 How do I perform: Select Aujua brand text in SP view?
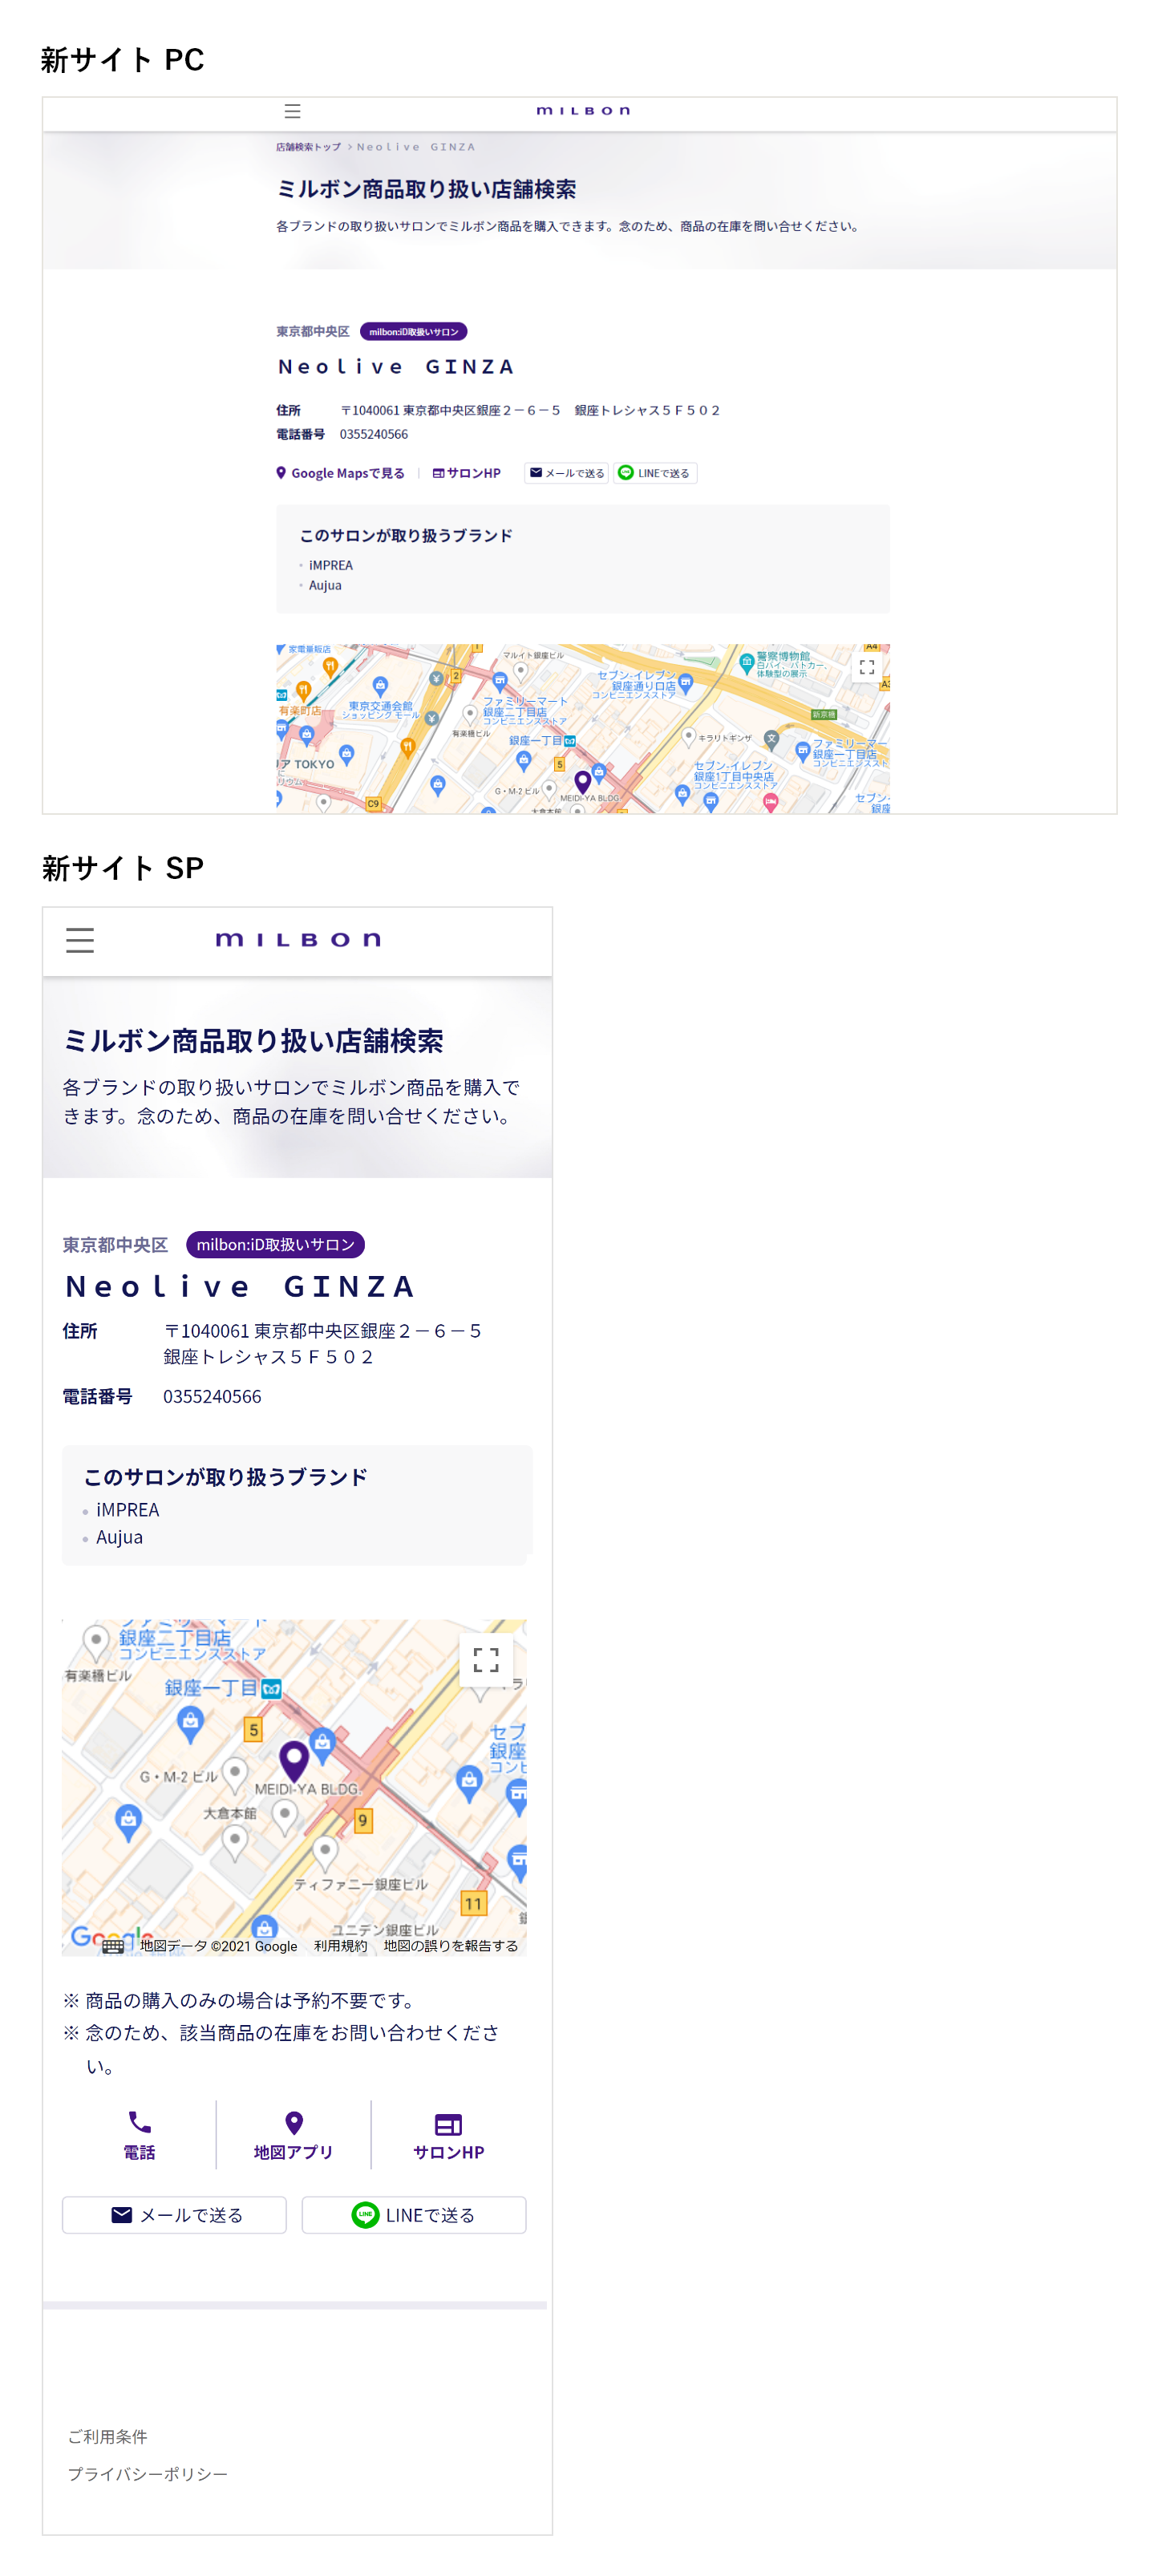tap(119, 1538)
